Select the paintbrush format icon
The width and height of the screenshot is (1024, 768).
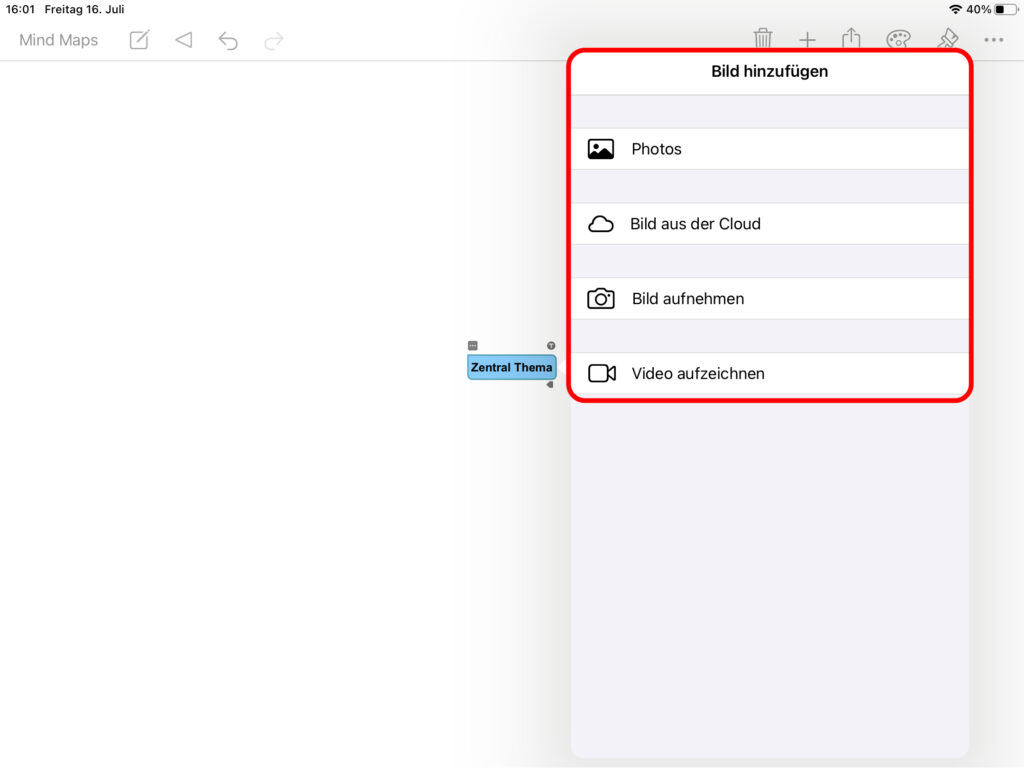tap(946, 39)
